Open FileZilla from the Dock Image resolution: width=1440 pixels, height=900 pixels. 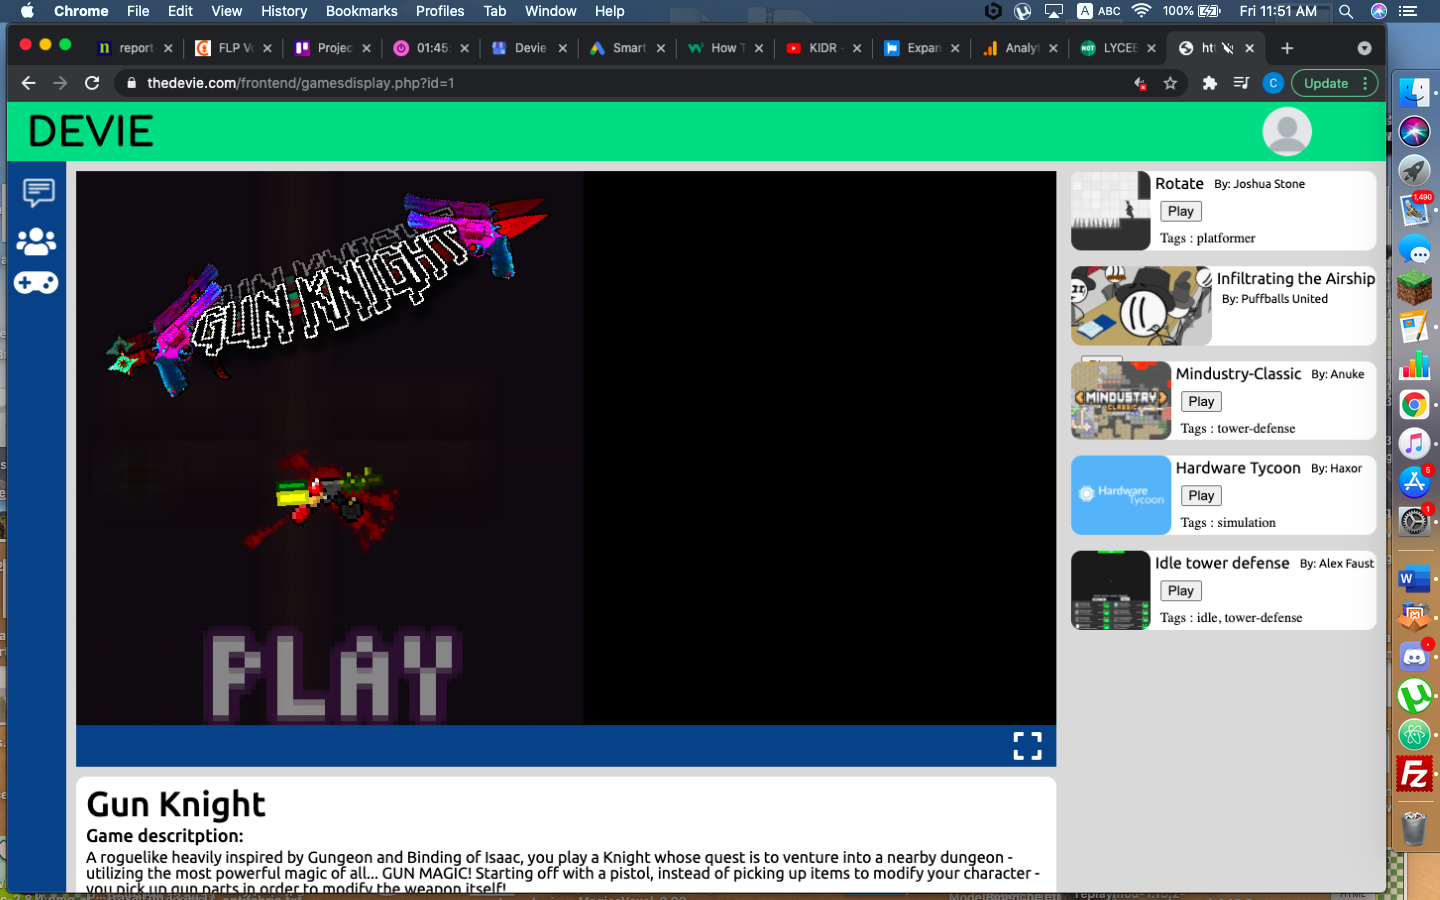click(x=1414, y=774)
